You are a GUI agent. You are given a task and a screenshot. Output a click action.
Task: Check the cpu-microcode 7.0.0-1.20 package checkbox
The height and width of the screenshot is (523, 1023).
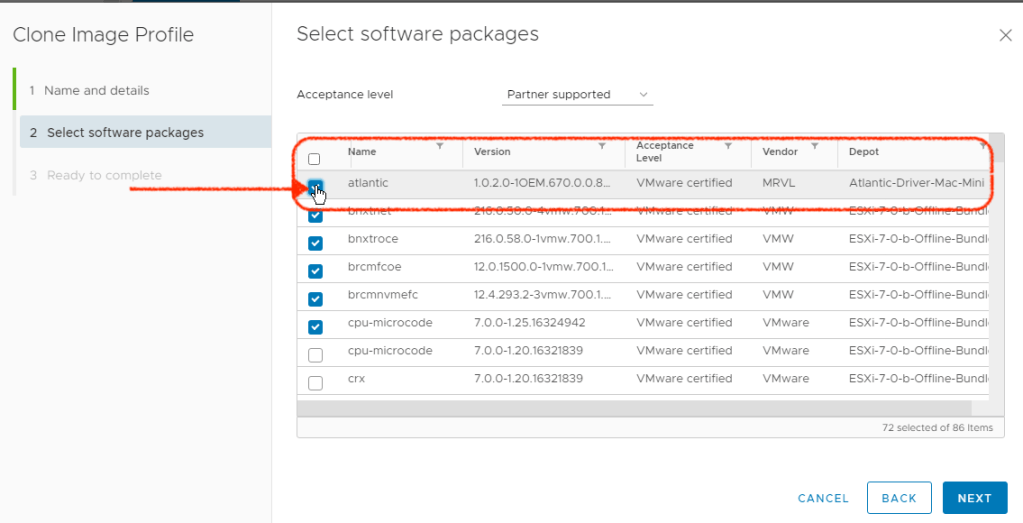pos(315,355)
